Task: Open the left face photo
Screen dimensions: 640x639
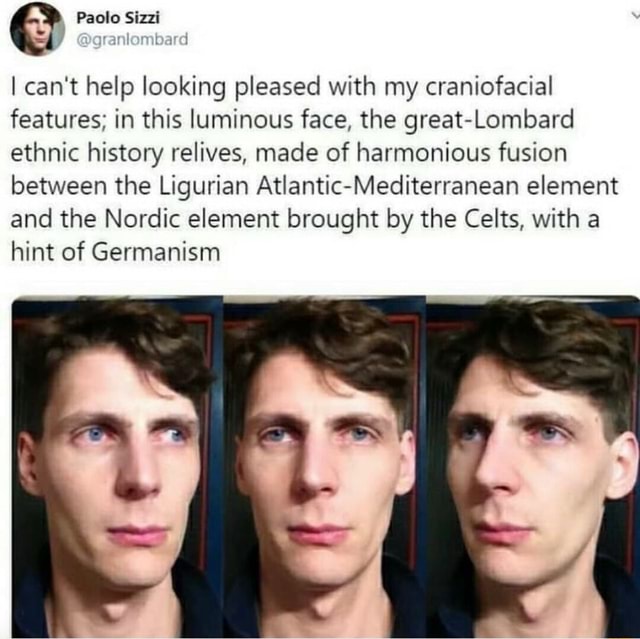Action: point(118,467)
